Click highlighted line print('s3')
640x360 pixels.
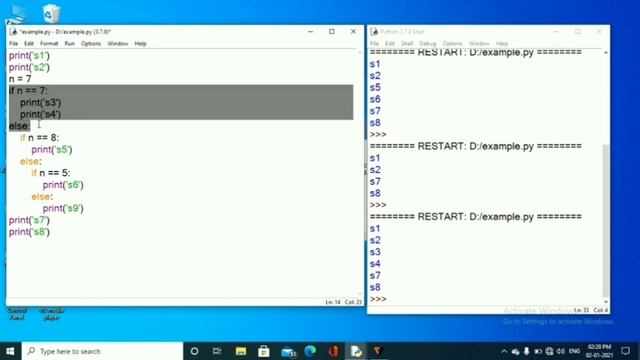(40, 102)
